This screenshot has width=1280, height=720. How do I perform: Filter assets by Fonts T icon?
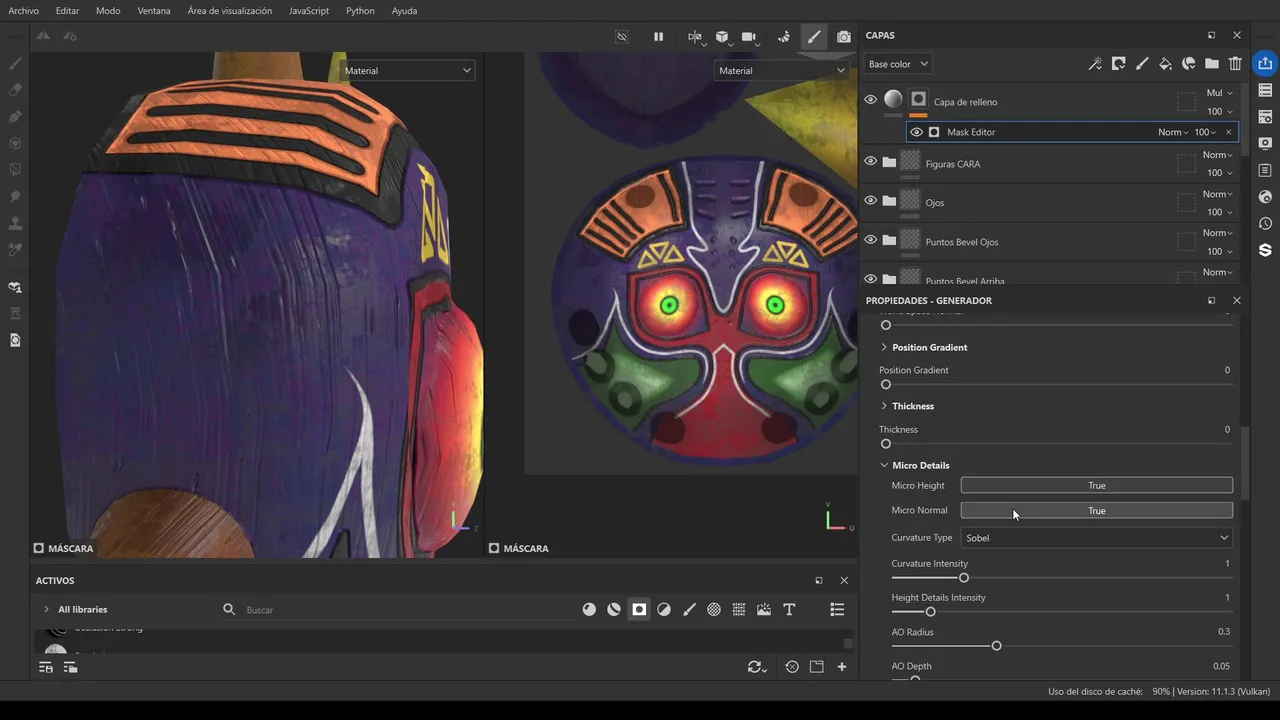click(789, 609)
